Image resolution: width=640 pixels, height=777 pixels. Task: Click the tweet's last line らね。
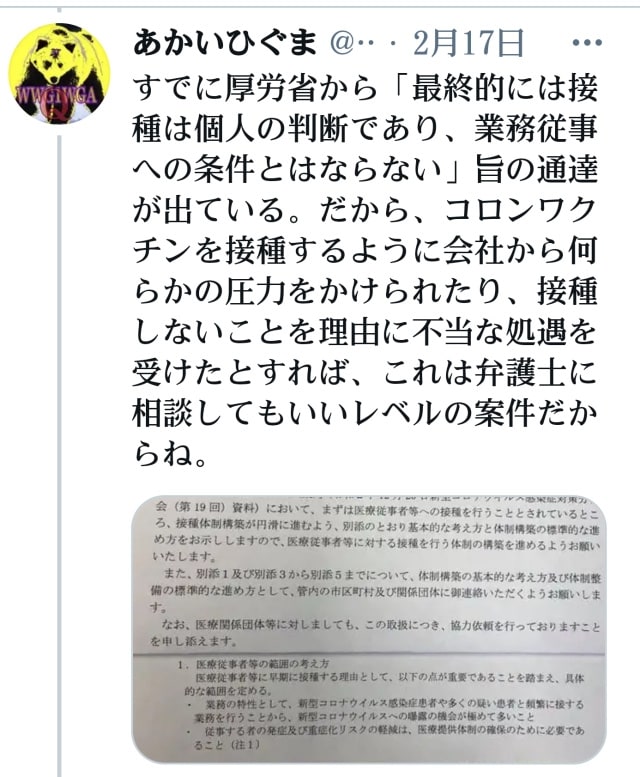pyautogui.click(x=169, y=454)
